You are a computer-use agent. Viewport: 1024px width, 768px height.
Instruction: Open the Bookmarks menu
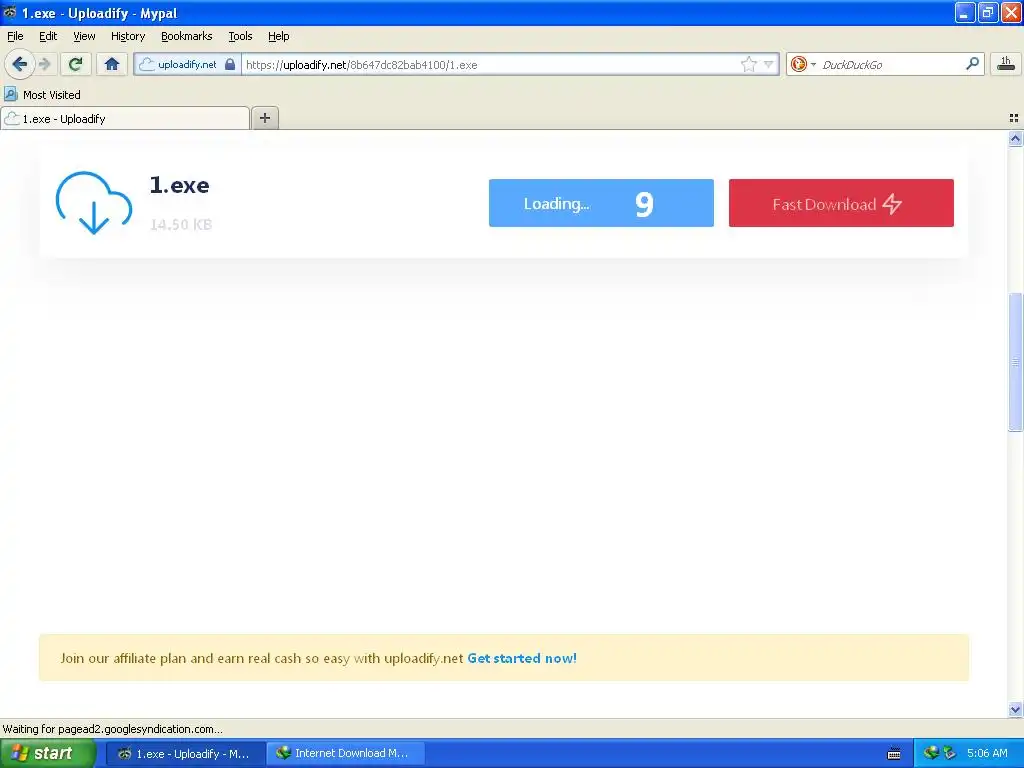[x=186, y=36]
